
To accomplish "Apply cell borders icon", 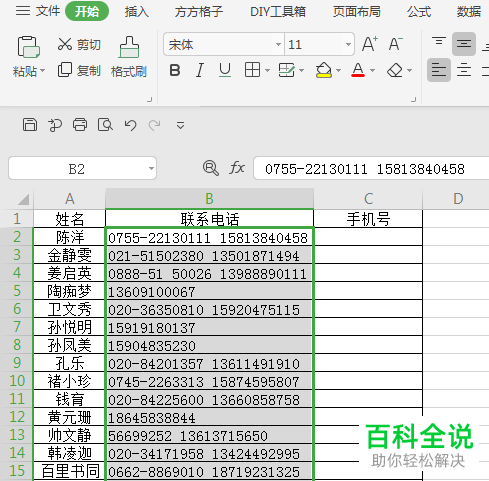I will pos(252,70).
